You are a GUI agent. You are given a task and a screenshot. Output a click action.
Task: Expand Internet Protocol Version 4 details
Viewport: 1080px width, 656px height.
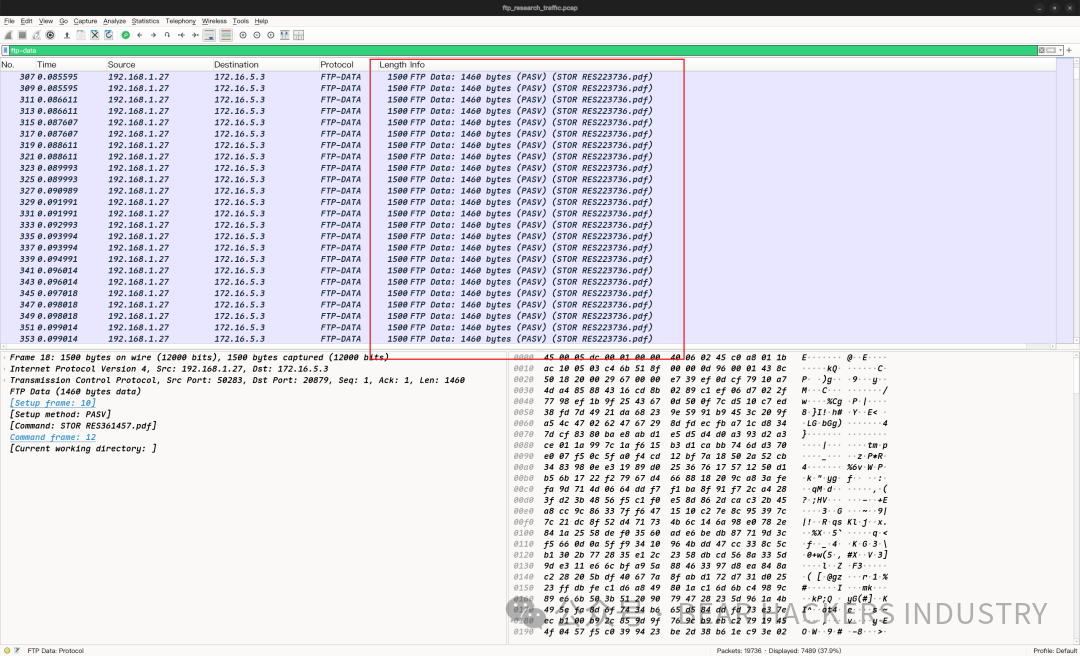(6, 369)
